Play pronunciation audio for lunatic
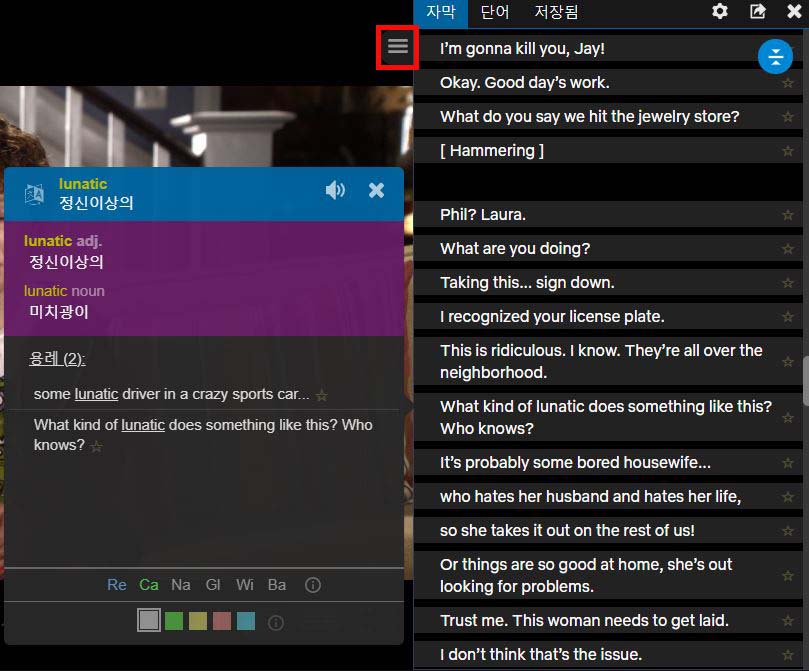This screenshot has width=809, height=671. 335,190
